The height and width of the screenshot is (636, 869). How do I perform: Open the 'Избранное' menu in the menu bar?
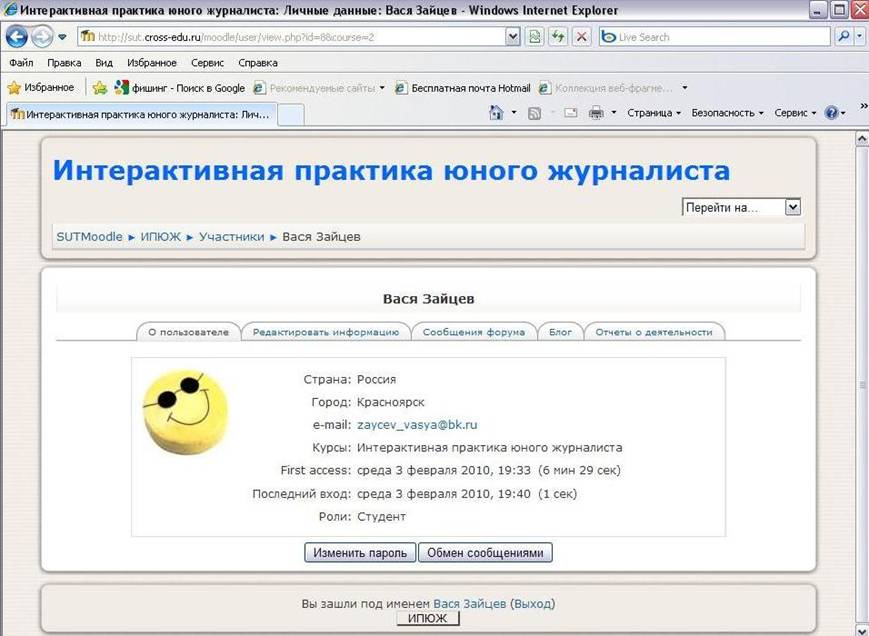tap(152, 63)
